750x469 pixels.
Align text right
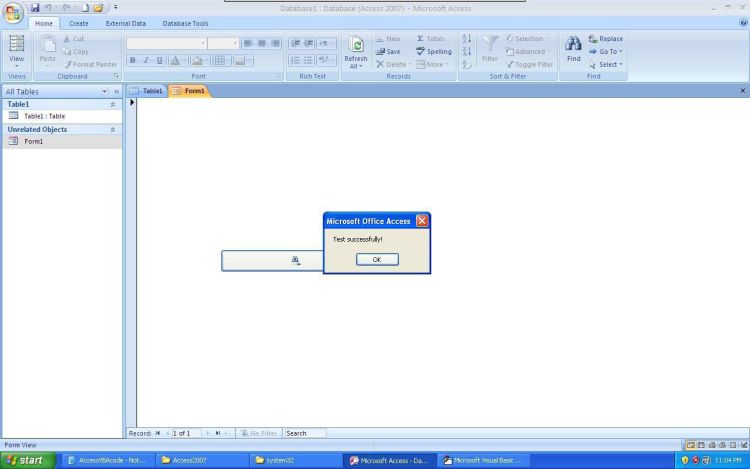(275, 44)
